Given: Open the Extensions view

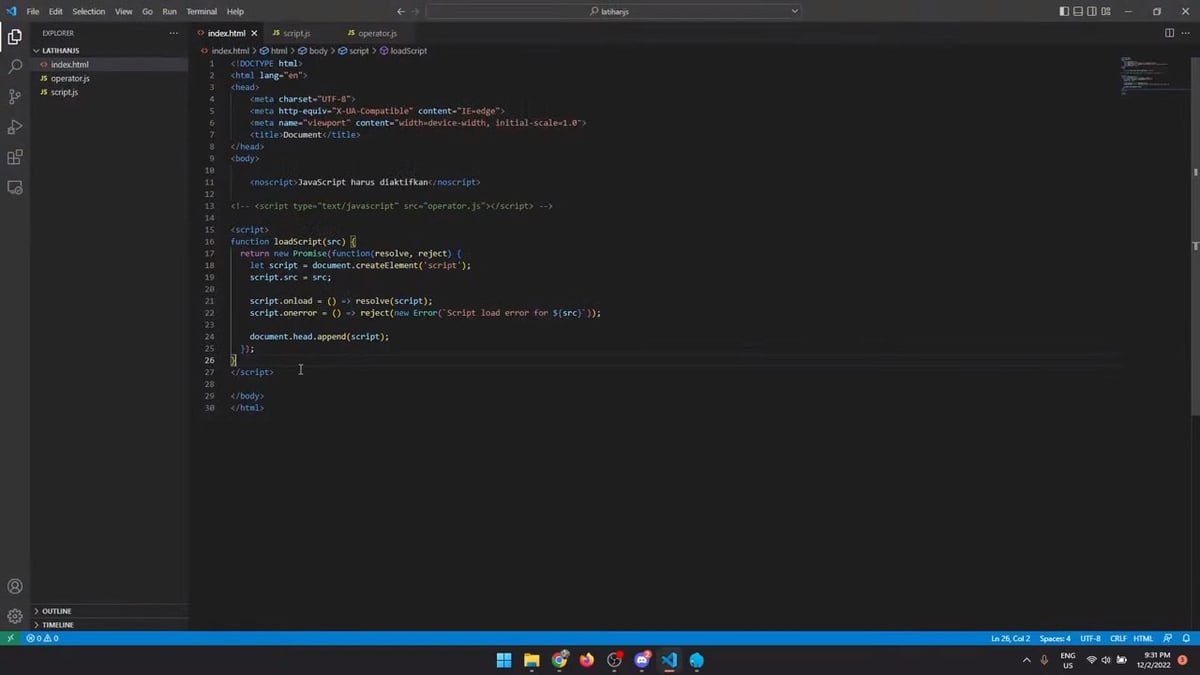Looking at the screenshot, I should 15,157.
